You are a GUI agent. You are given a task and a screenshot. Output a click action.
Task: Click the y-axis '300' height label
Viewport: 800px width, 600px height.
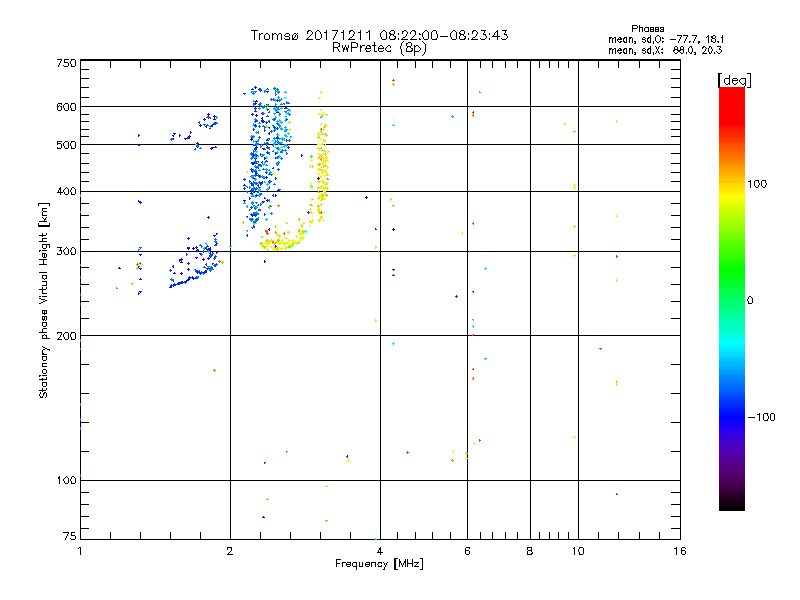click(66, 251)
